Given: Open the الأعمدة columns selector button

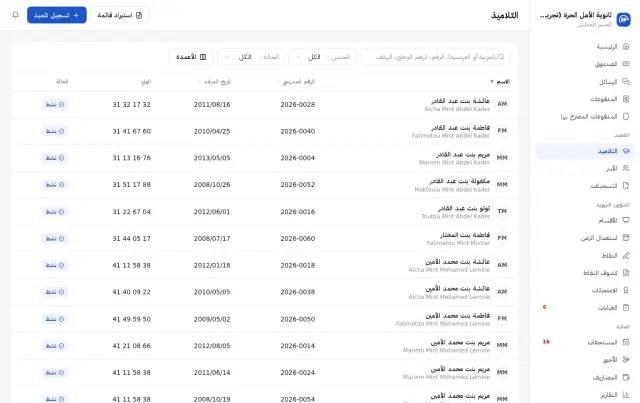Looking at the screenshot, I should pyautogui.click(x=191, y=57).
